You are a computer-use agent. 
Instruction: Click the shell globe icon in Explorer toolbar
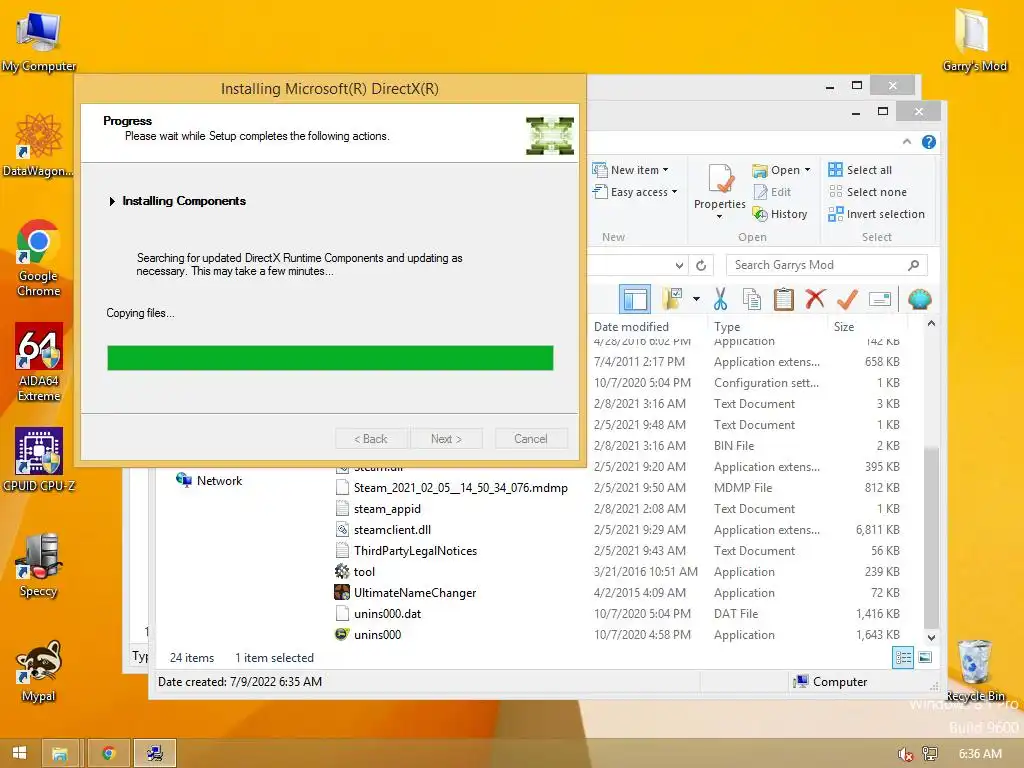[x=920, y=299]
